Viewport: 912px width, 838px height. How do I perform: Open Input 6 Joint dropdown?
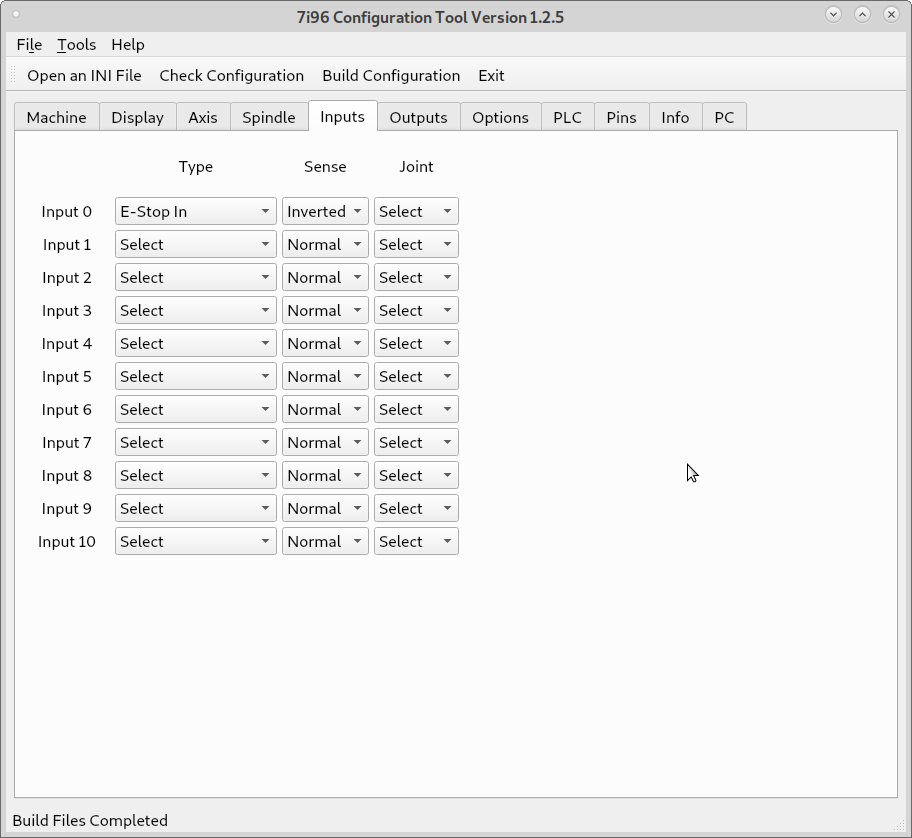(x=416, y=409)
